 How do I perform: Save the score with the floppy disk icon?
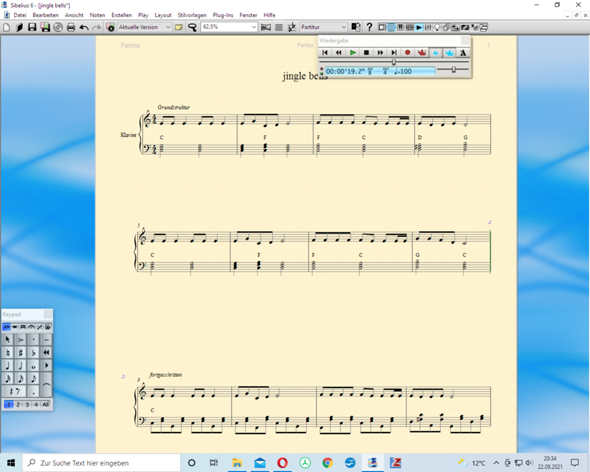pos(32,27)
